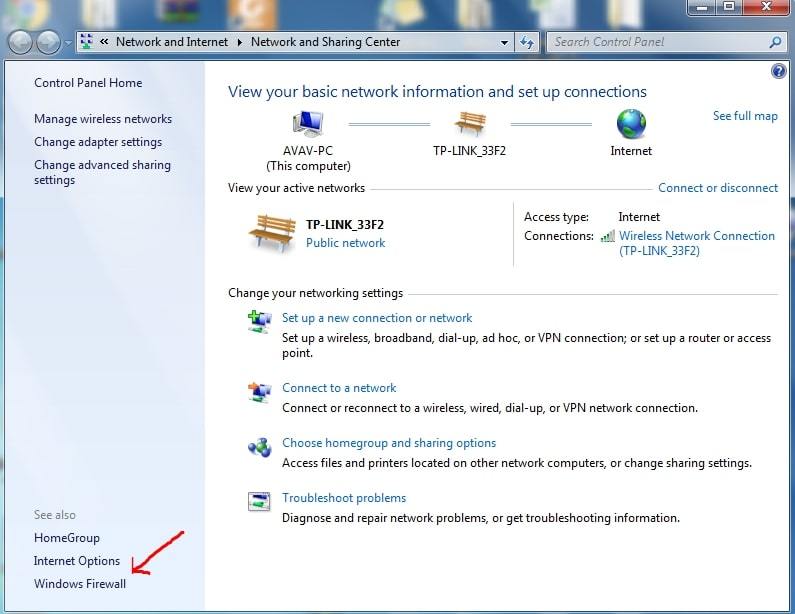Click the Troubleshoot problems icon
The width and height of the screenshot is (795, 614).
point(259,501)
